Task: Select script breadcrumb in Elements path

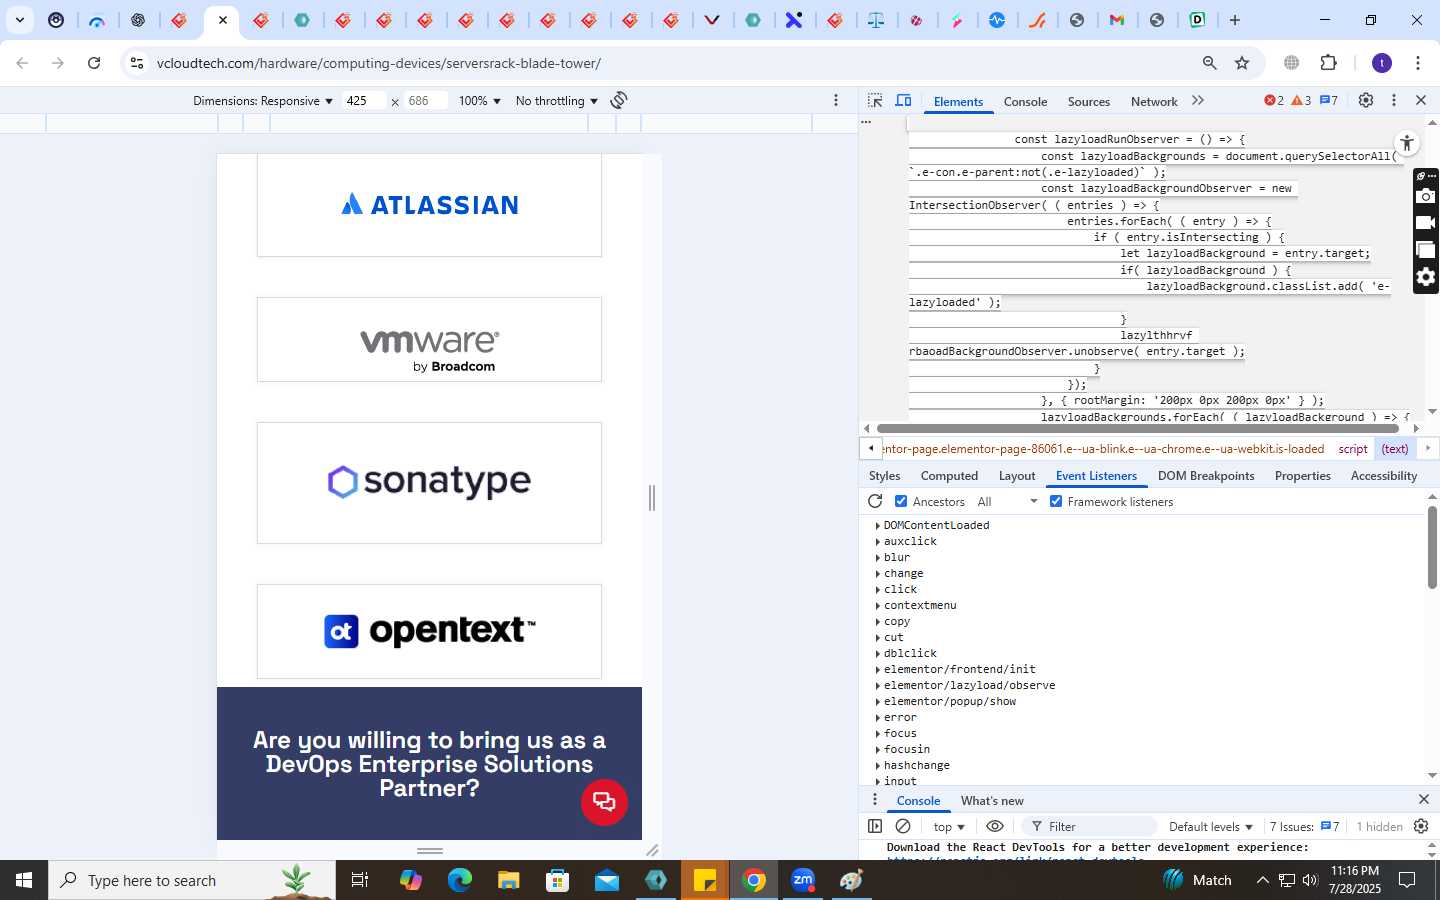Action: pos(1353,449)
